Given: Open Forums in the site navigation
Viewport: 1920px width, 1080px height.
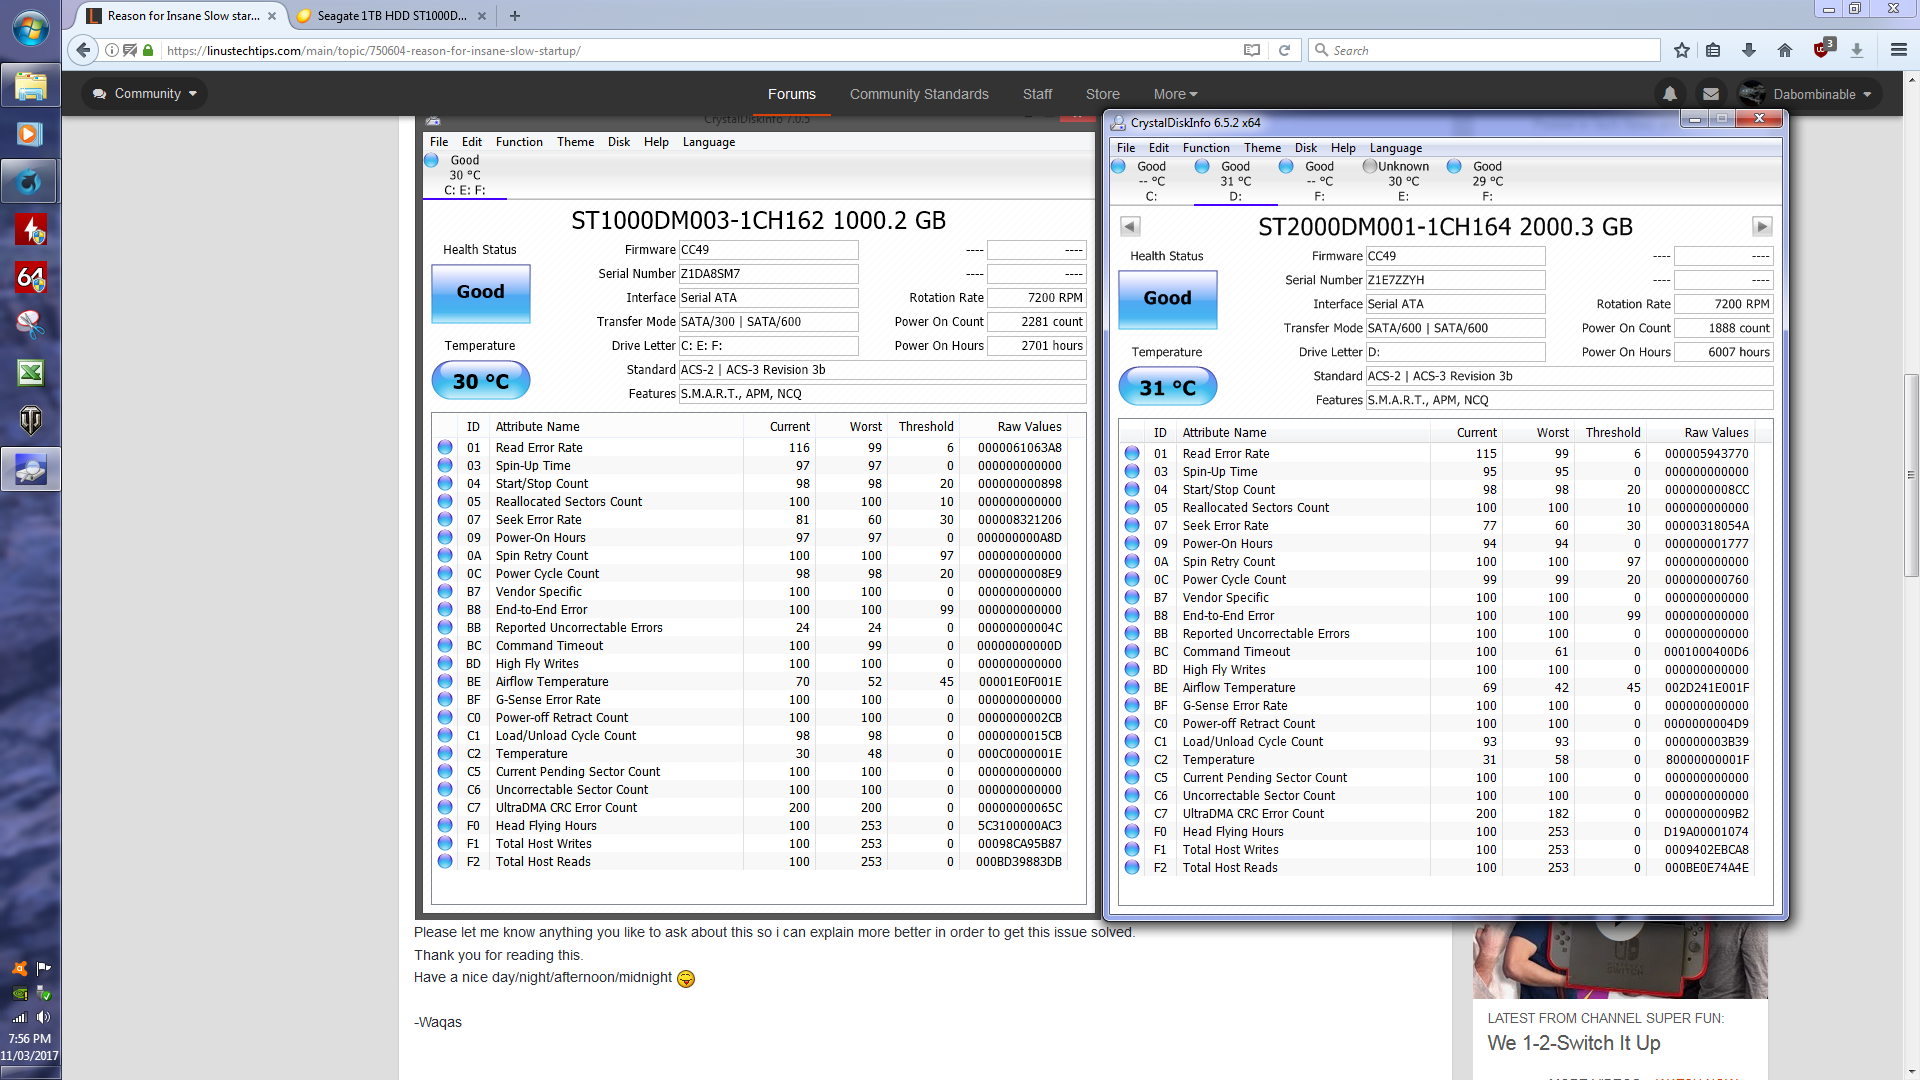Looking at the screenshot, I should [x=791, y=94].
